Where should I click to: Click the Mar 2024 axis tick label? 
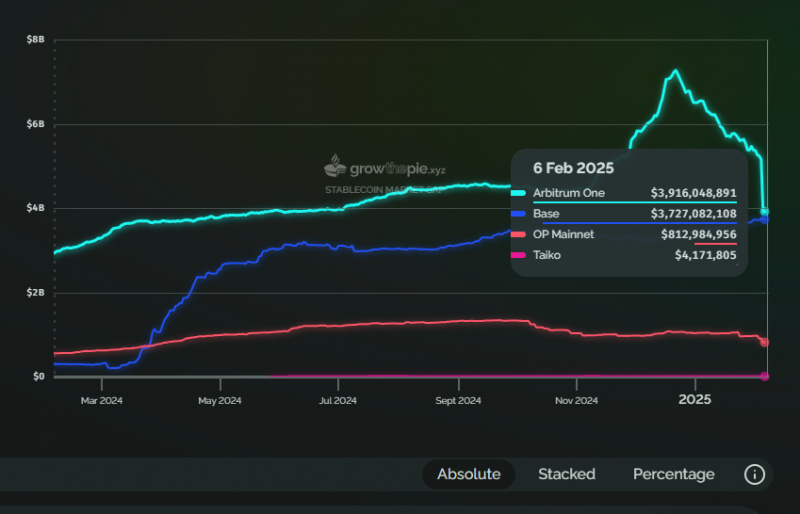click(x=102, y=401)
